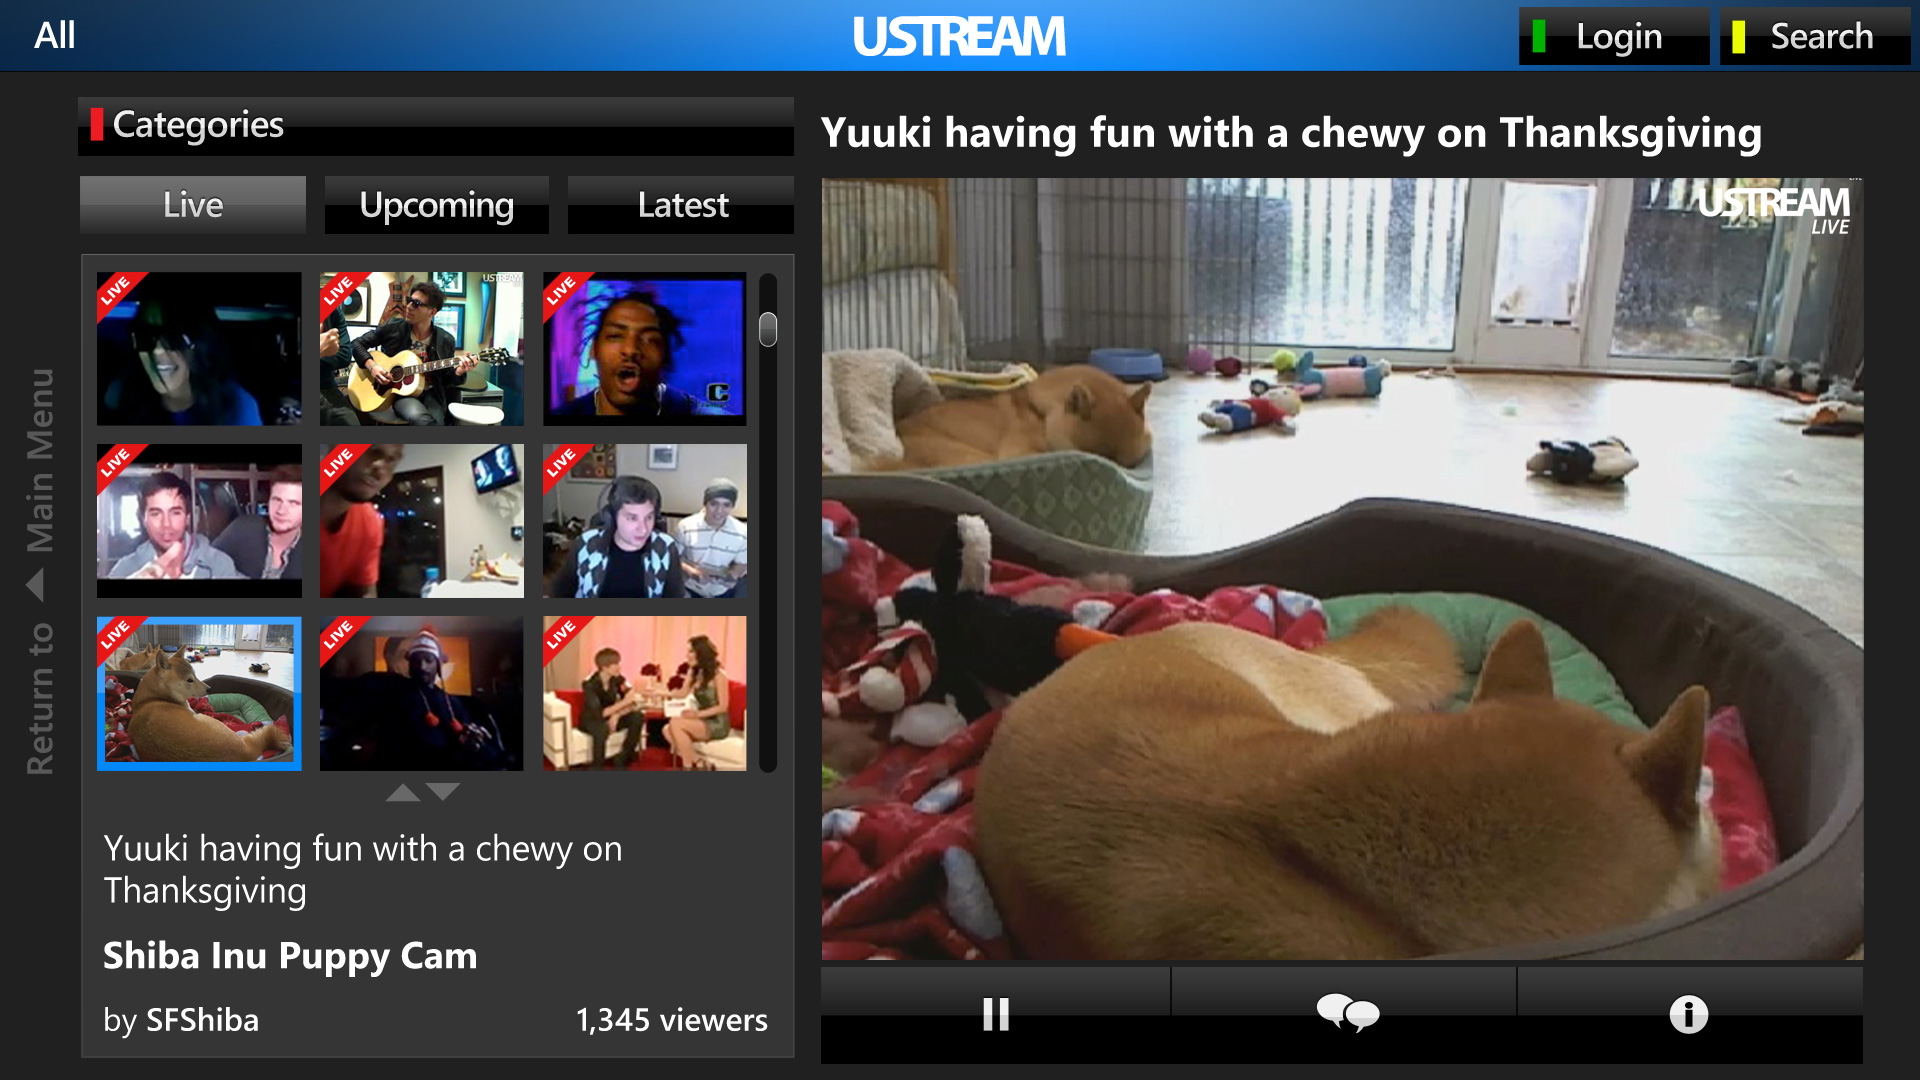Screen dimensions: 1920x1080
Task: Switch to the Latest tab
Action: point(681,205)
